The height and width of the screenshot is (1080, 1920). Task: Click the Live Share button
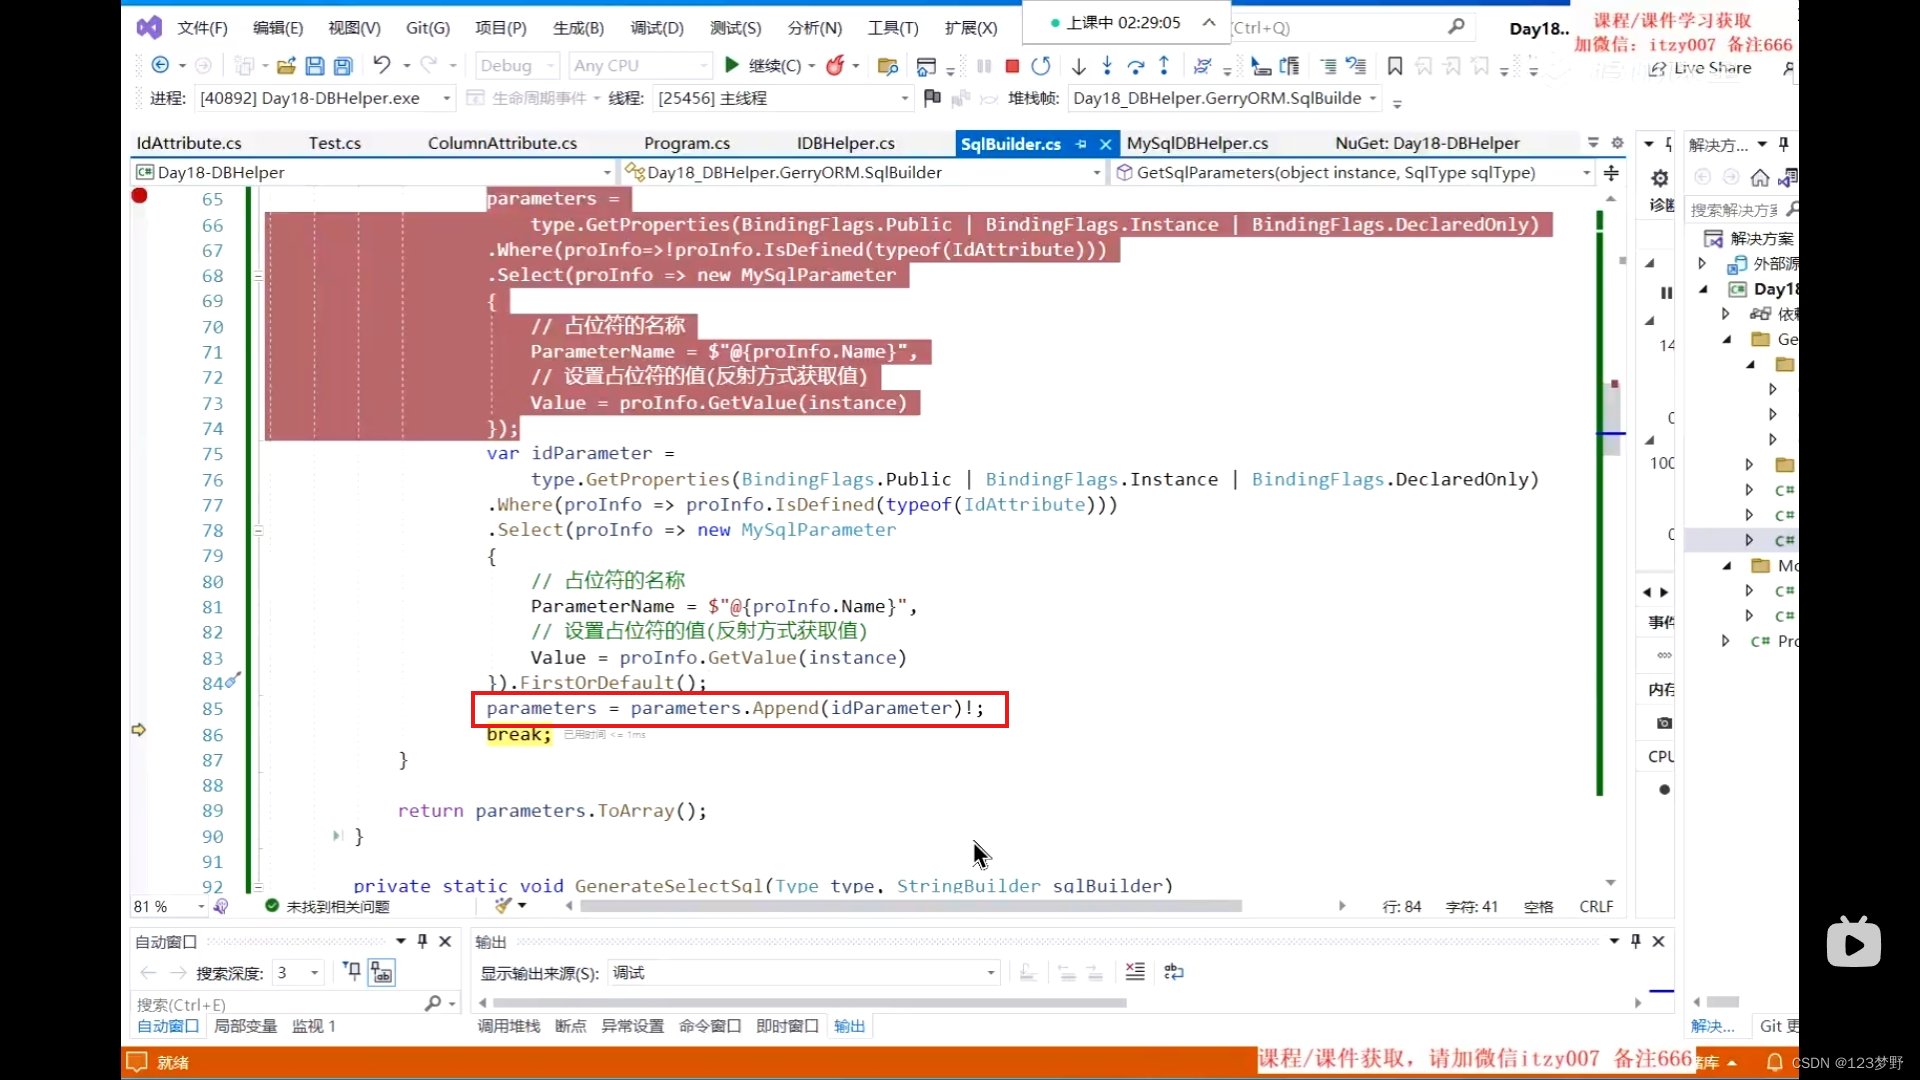tap(1701, 69)
